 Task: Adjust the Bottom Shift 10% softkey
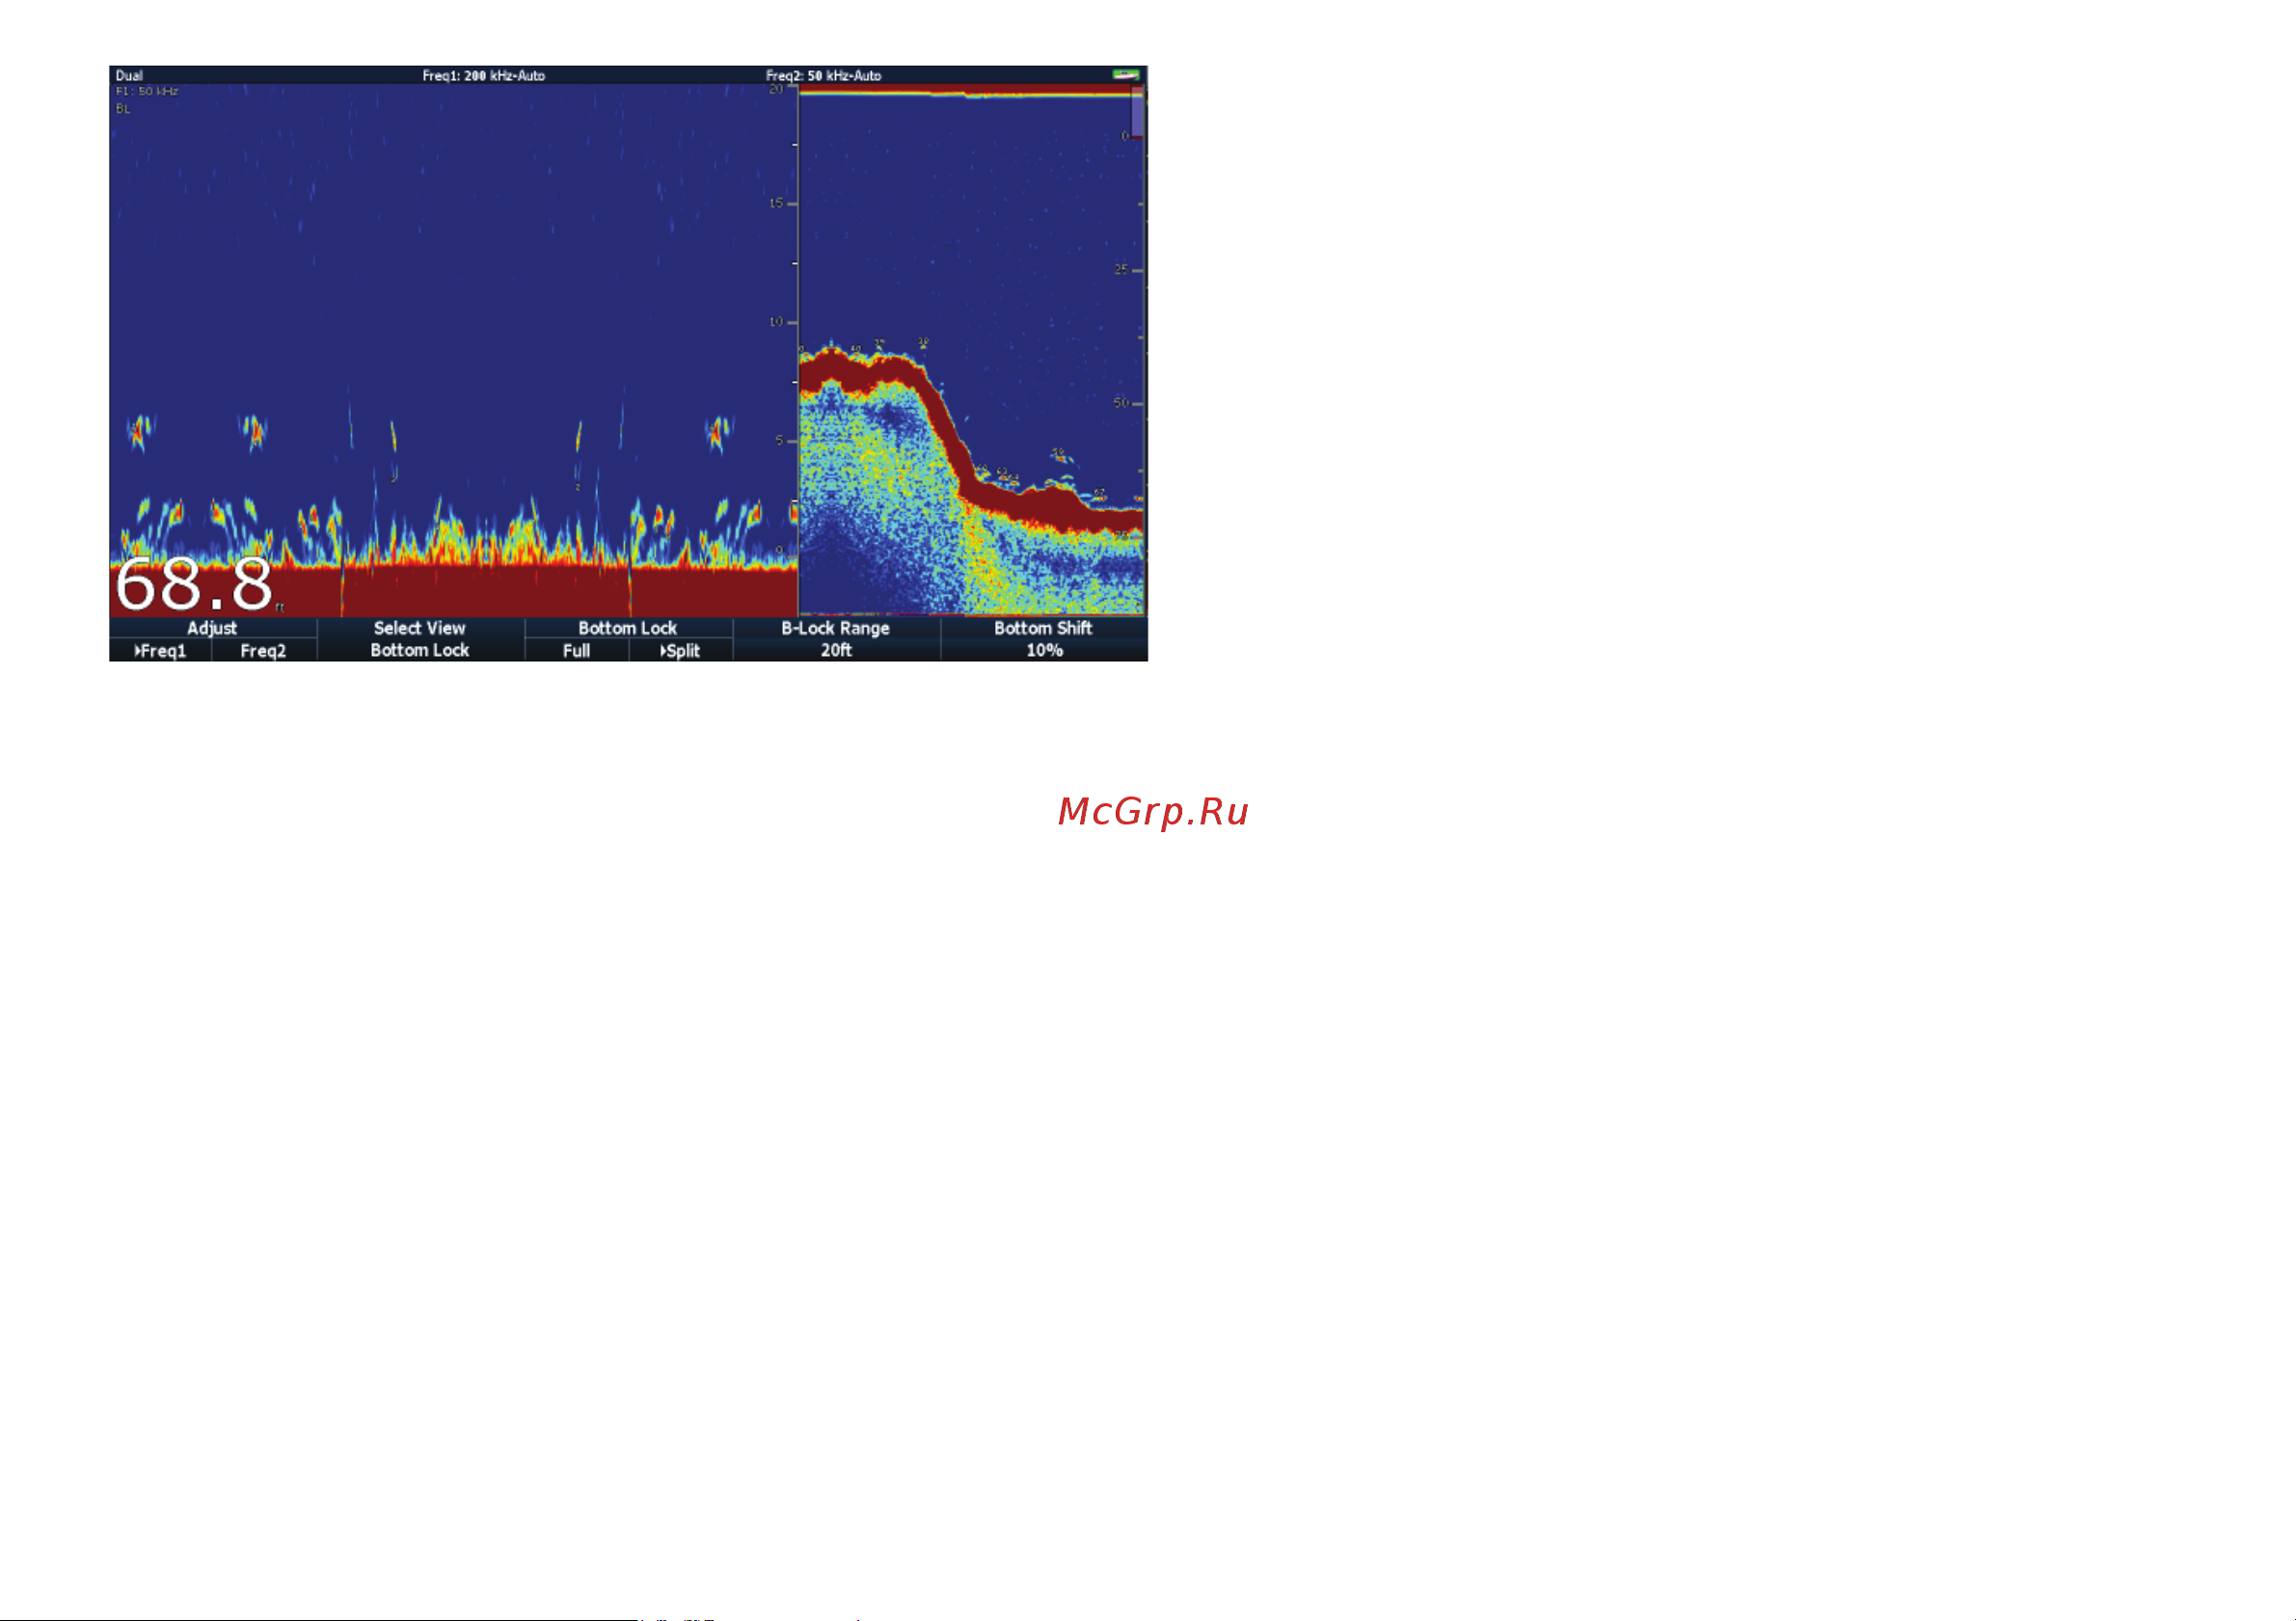(1044, 639)
